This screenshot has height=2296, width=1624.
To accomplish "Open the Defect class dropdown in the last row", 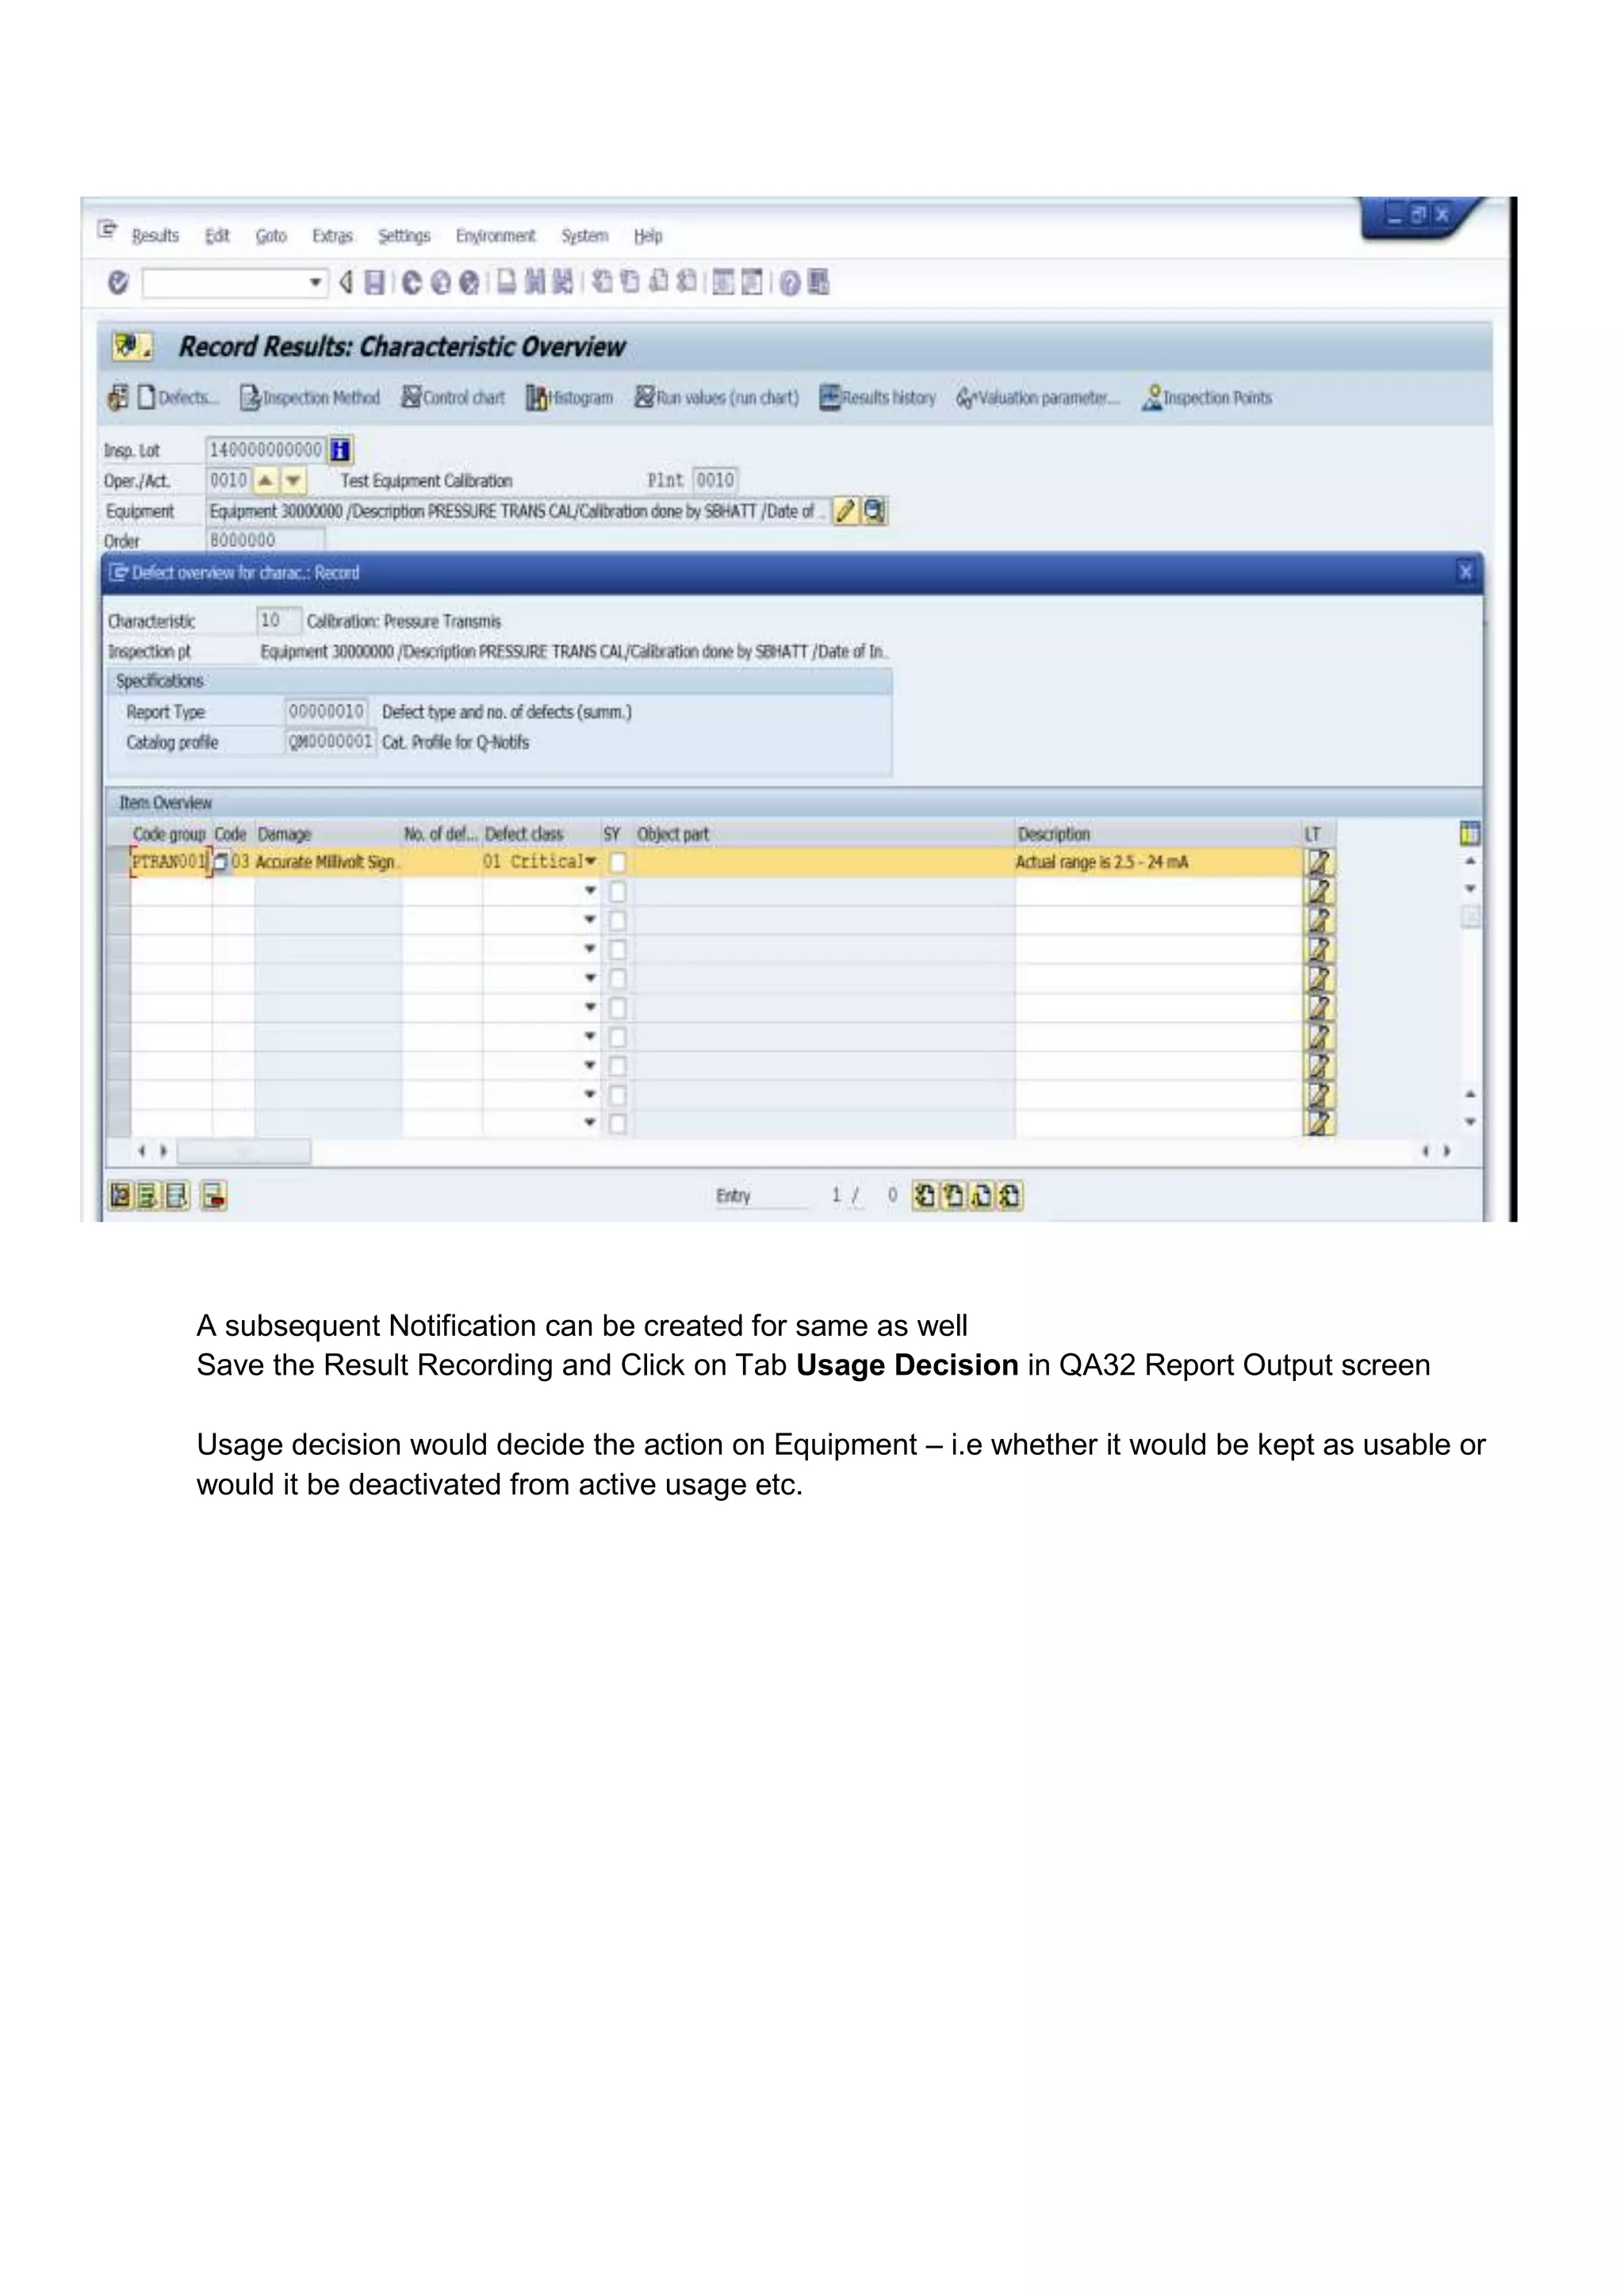I will click(x=590, y=1123).
